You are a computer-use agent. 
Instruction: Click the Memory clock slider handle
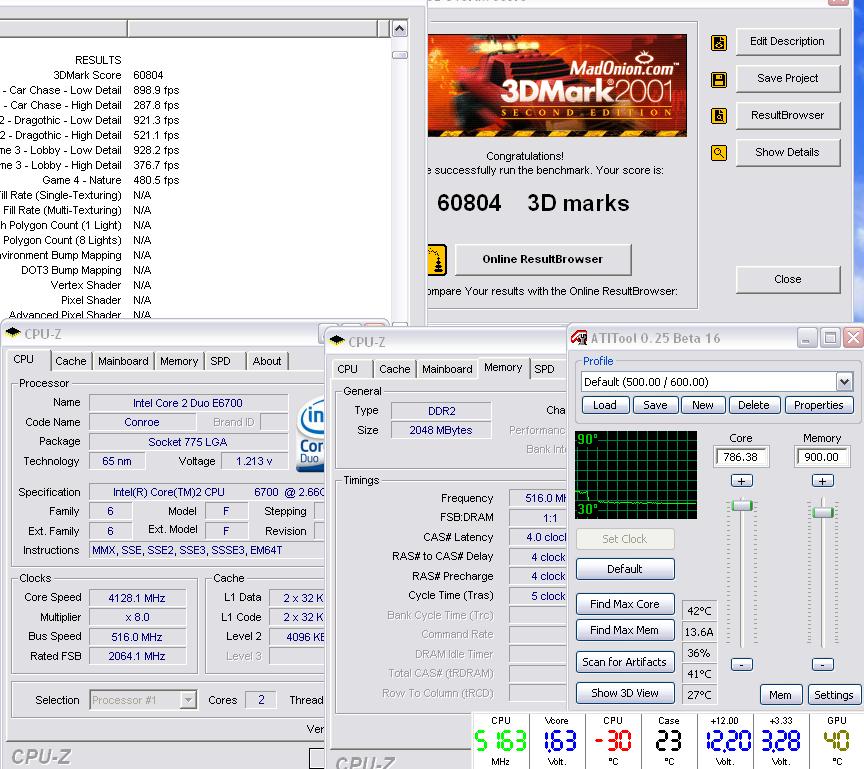(823, 512)
